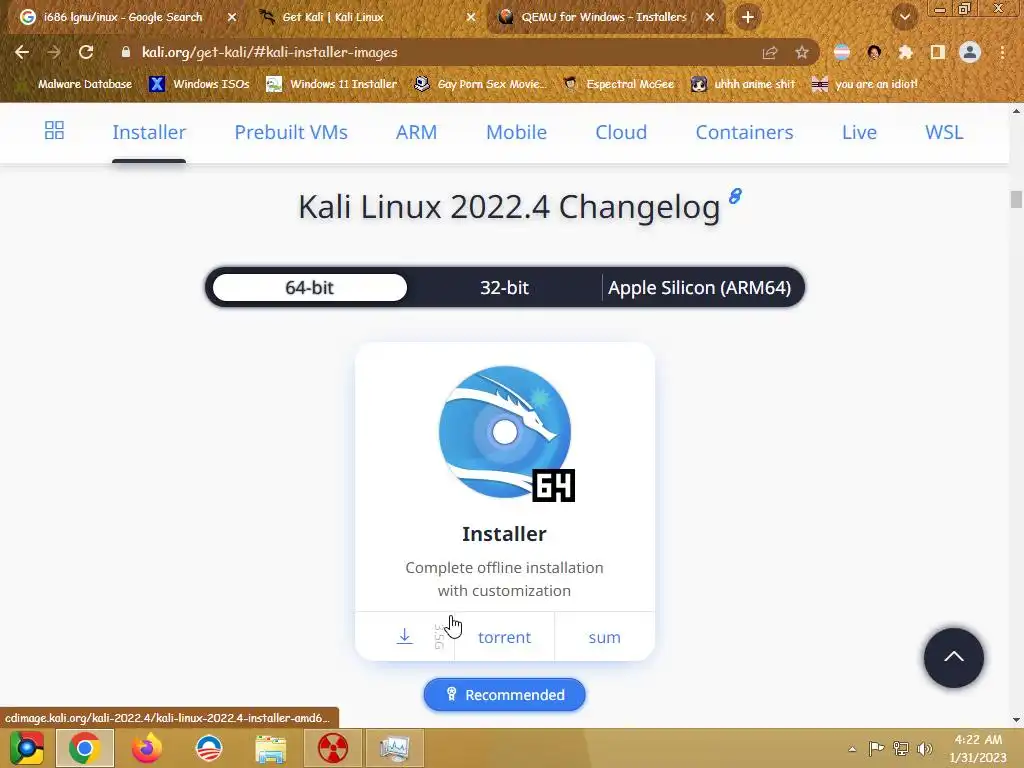Open Chrome's three-dot menu
Viewport: 1024px width, 768px height.
pos(1002,52)
